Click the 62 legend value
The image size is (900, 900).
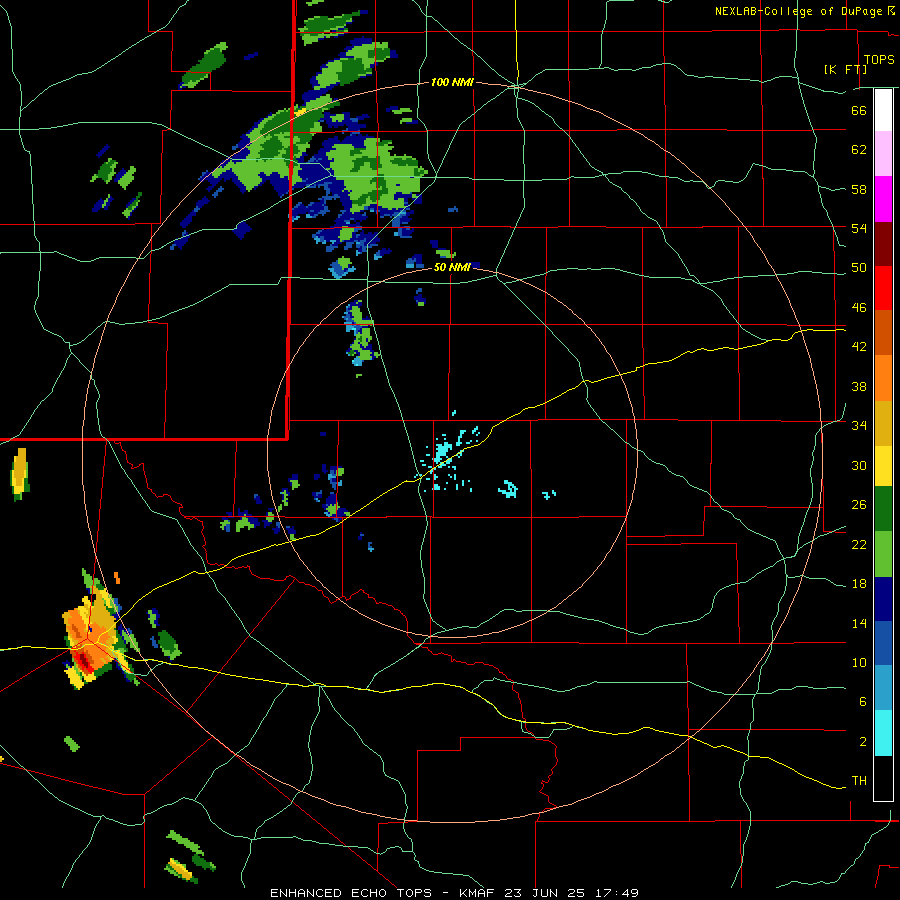[x=859, y=150]
